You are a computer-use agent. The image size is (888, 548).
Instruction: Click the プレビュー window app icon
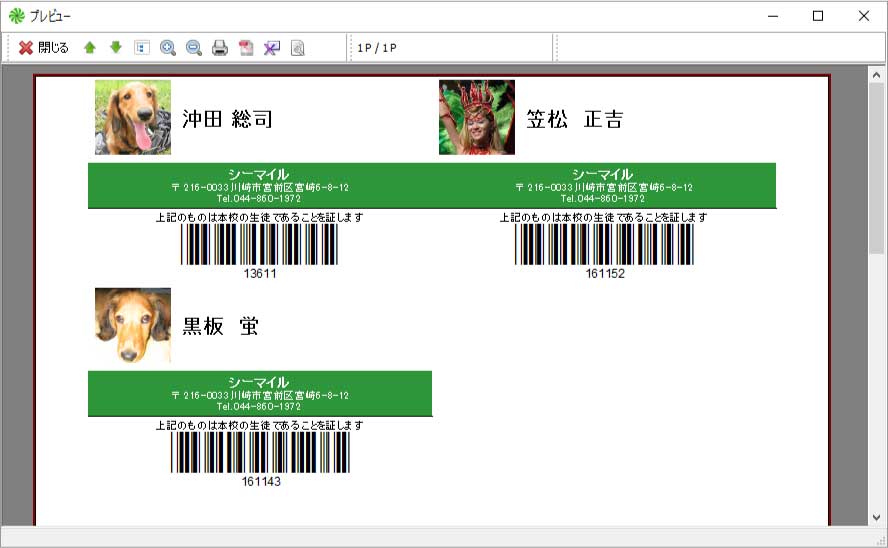[x=16, y=16]
